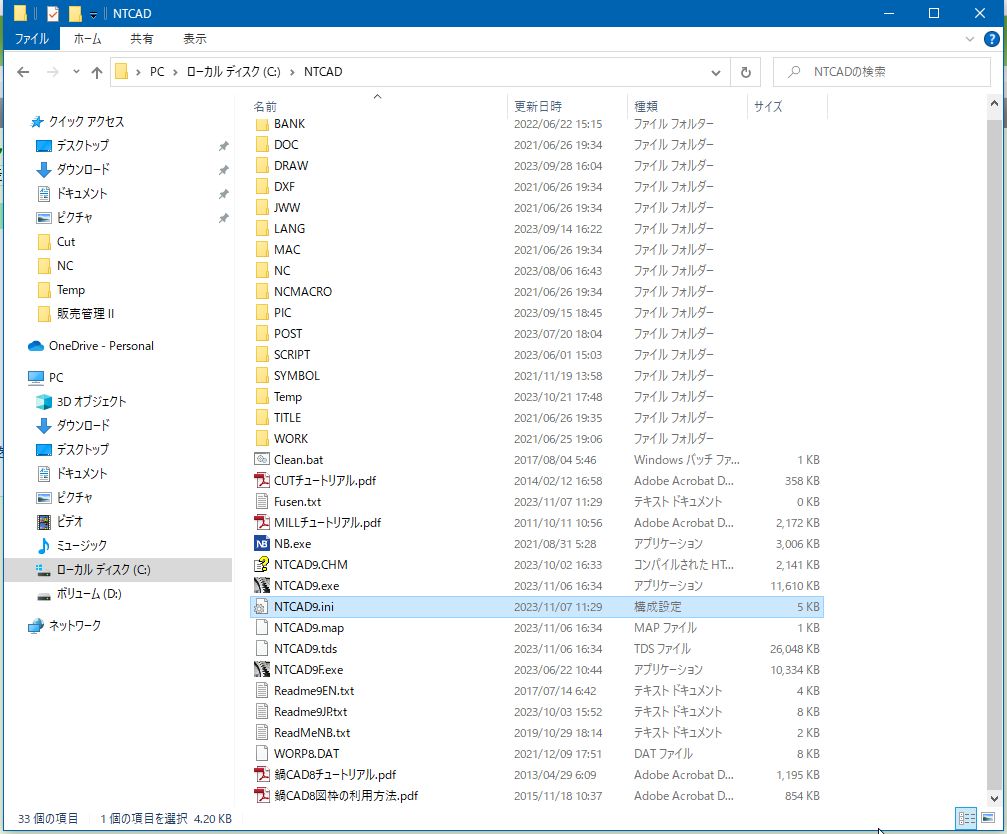Select the Fusen.txt text file icon
The height and width of the screenshot is (834, 1007).
click(x=262, y=501)
